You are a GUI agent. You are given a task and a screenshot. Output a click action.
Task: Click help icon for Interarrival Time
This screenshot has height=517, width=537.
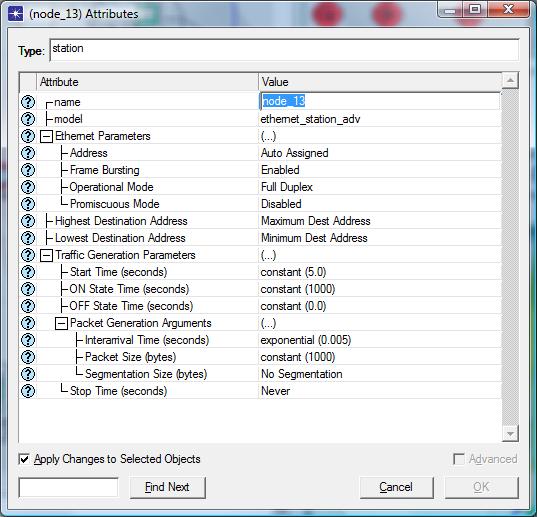pyautogui.click(x=28, y=340)
